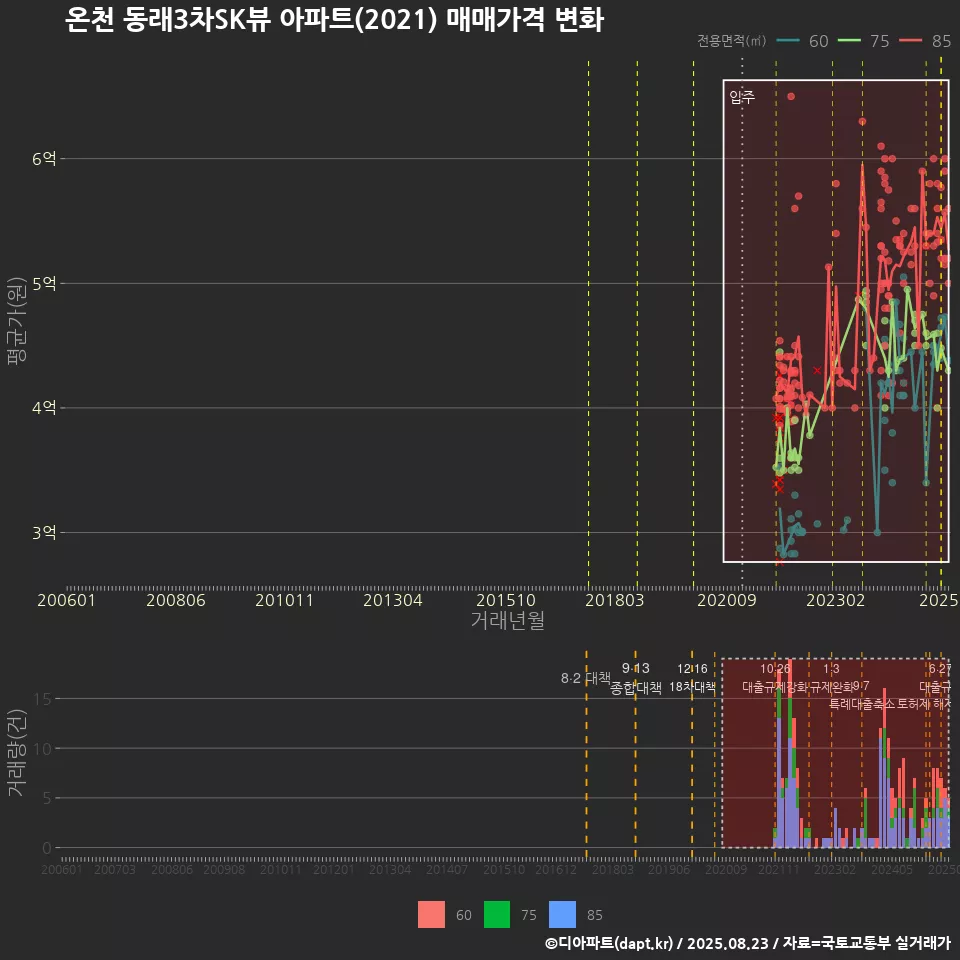Click the green 75 line swatch in top legend

point(849,41)
